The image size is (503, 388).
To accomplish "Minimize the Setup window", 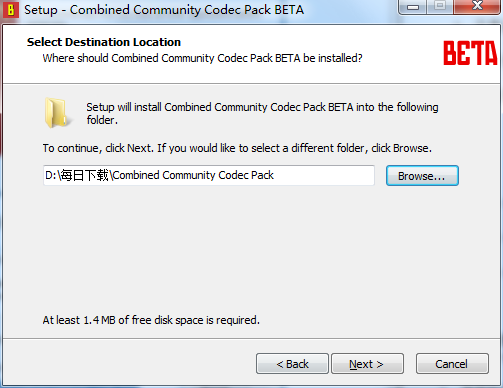I will click(413, 7).
